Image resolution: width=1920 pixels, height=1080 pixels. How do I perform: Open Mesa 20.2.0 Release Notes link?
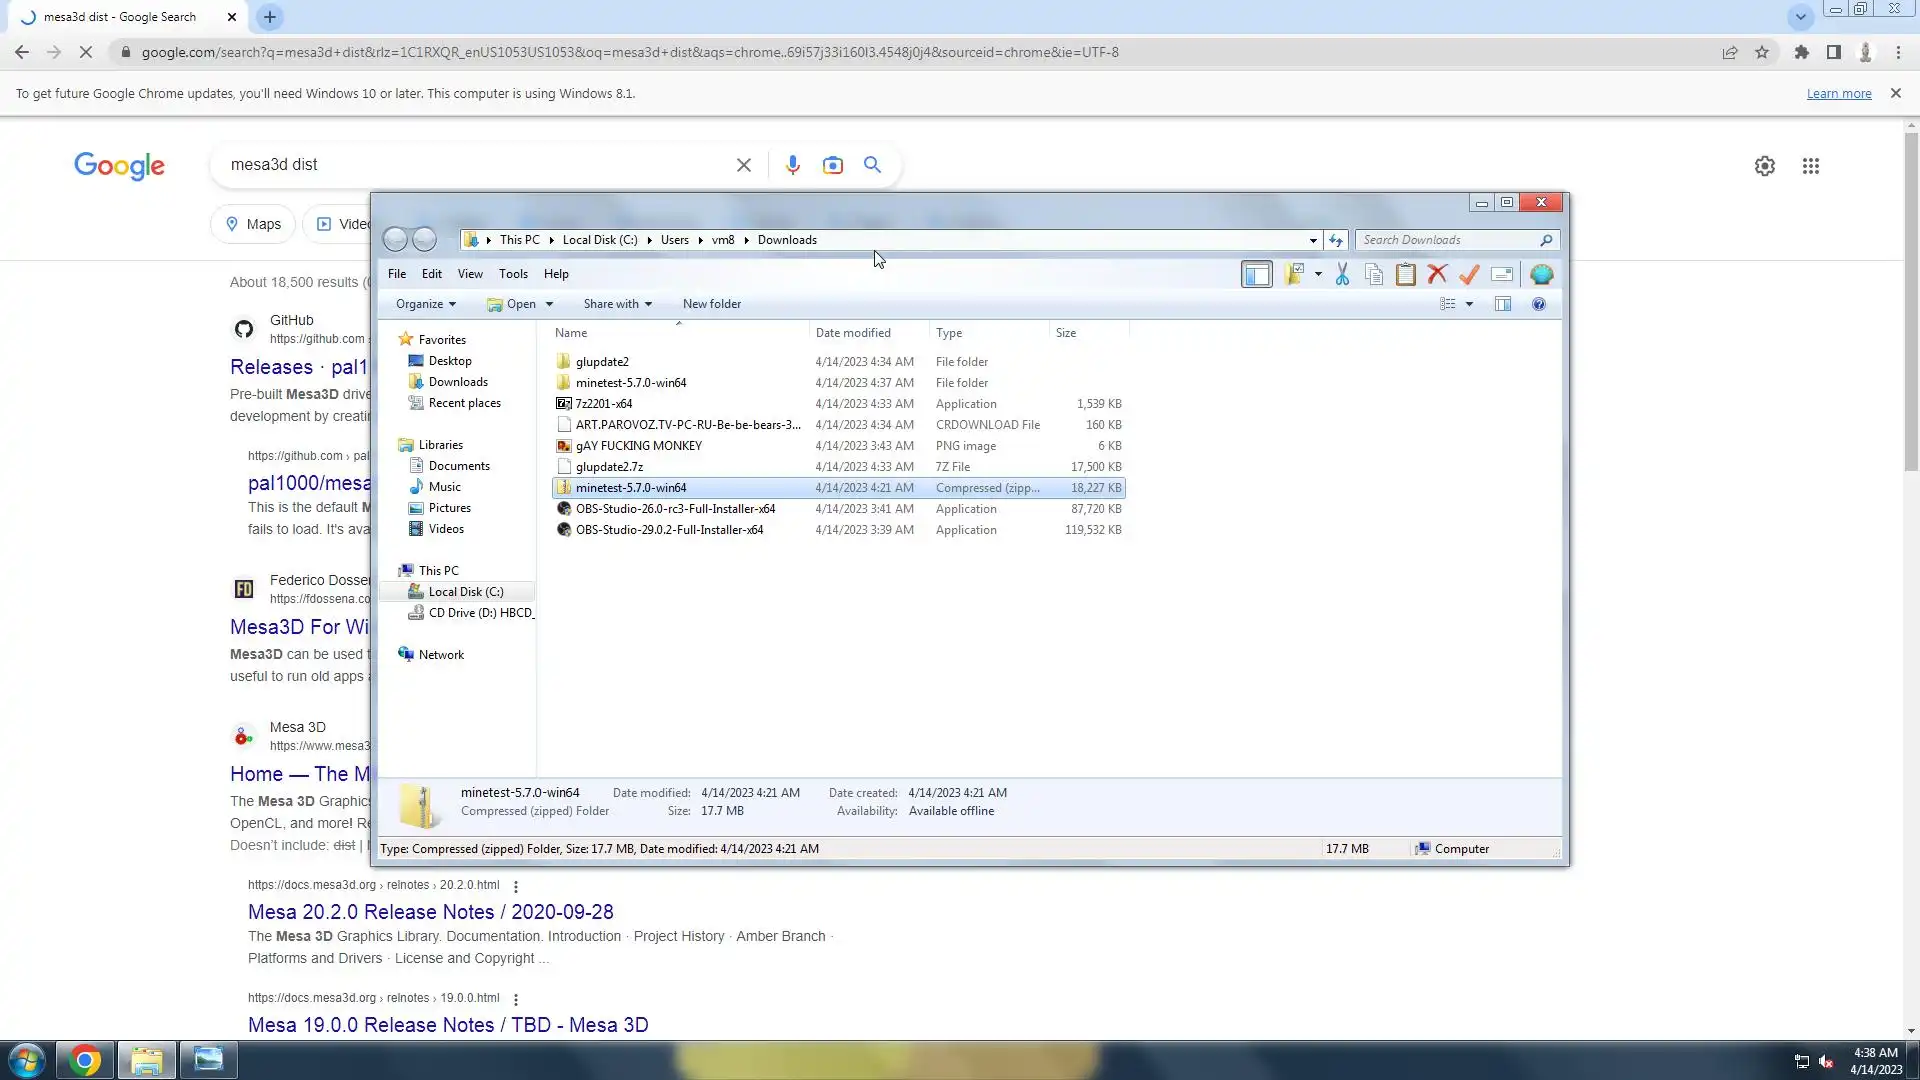click(430, 912)
